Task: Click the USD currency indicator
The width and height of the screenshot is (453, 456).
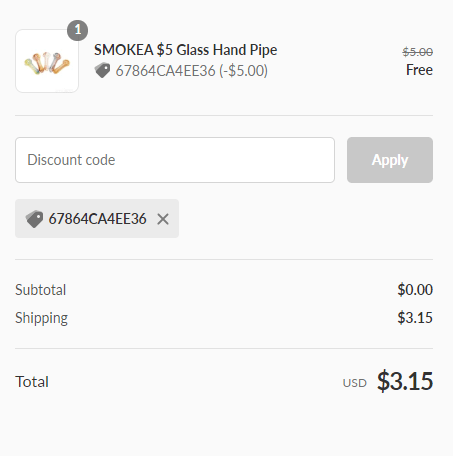Action: point(355,383)
